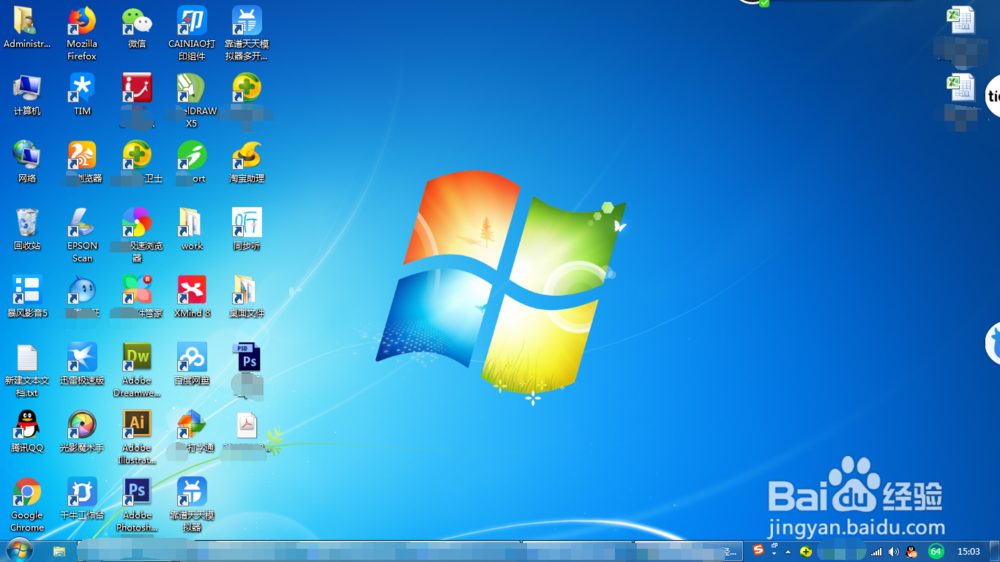
Task: Open the volume speaker tray icon
Action: pyautogui.click(x=893, y=552)
